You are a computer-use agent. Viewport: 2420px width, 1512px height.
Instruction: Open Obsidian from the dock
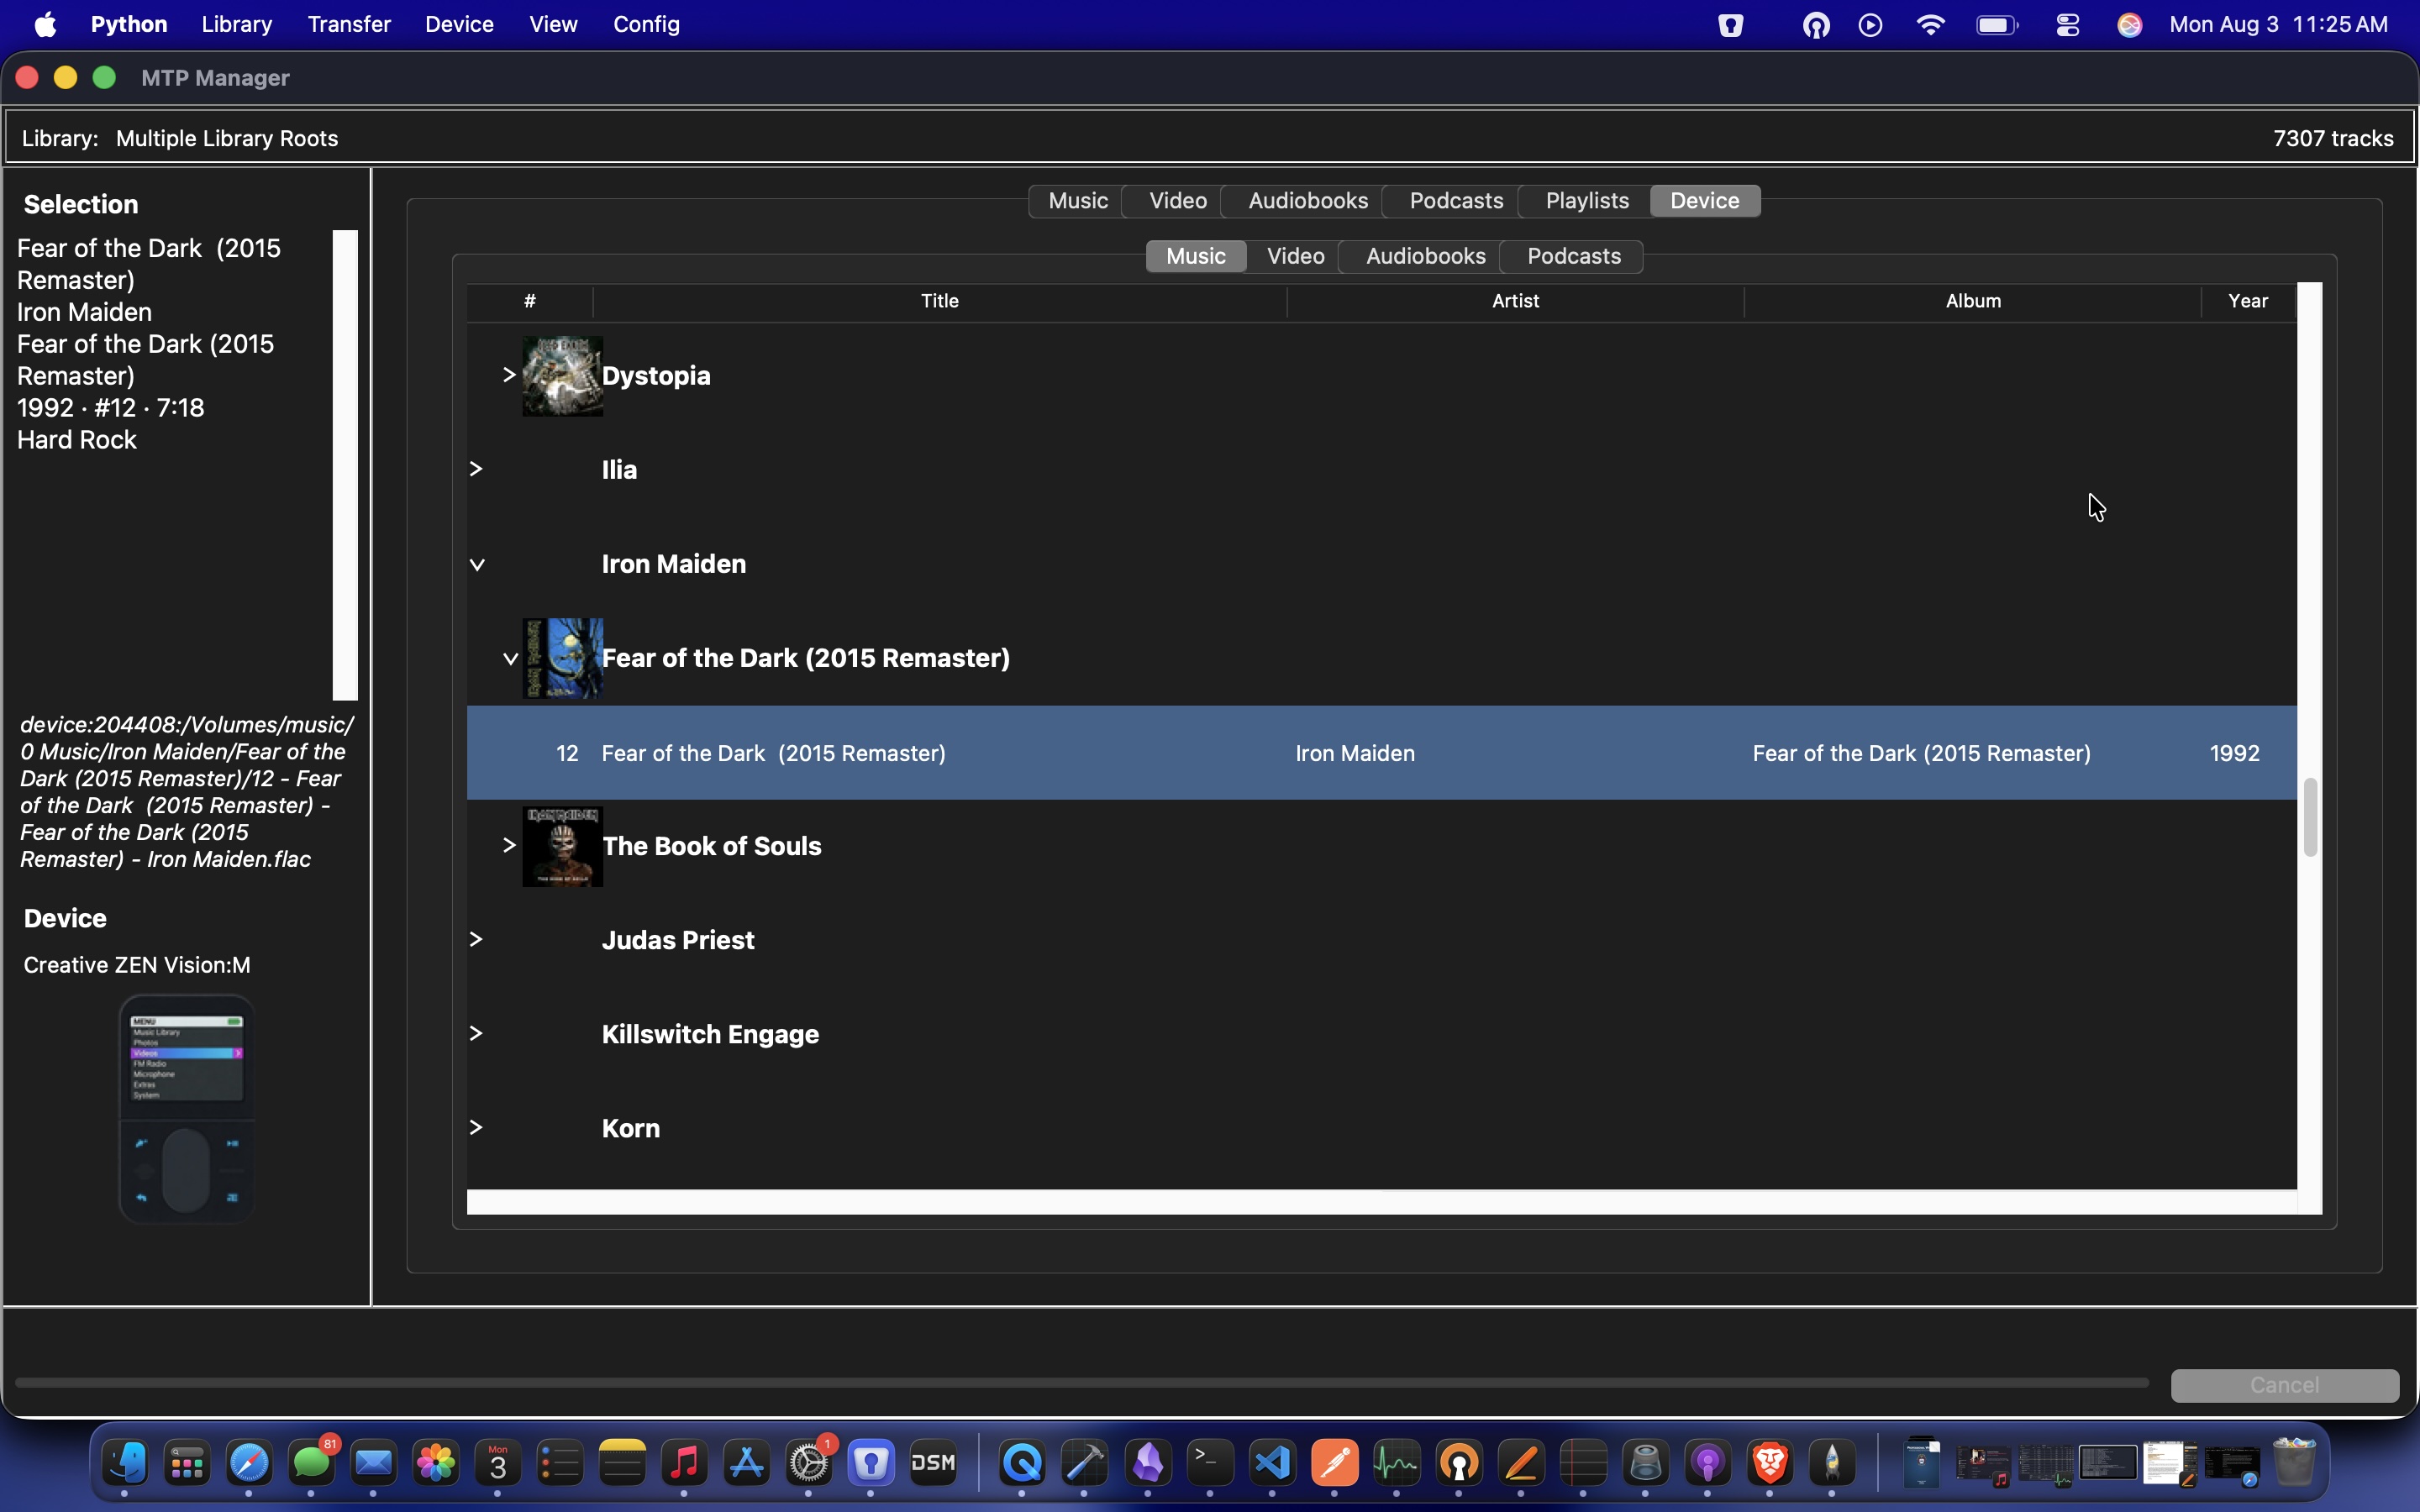tap(1148, 1464)
